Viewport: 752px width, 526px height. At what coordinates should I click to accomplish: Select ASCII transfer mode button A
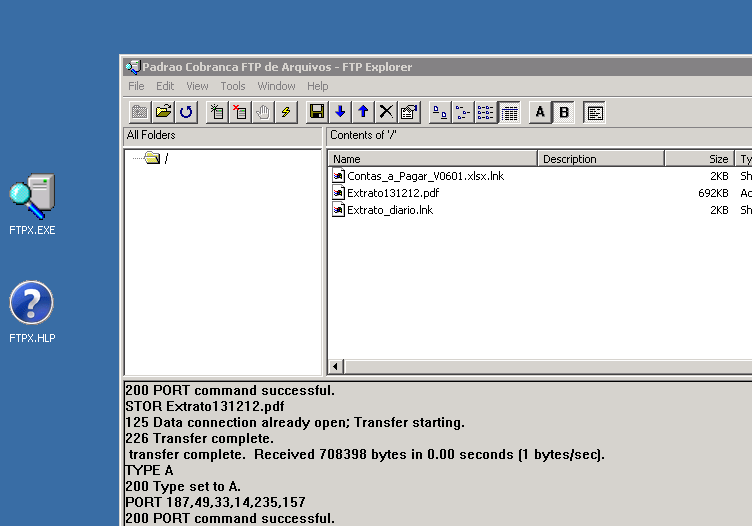pos(540,112)
